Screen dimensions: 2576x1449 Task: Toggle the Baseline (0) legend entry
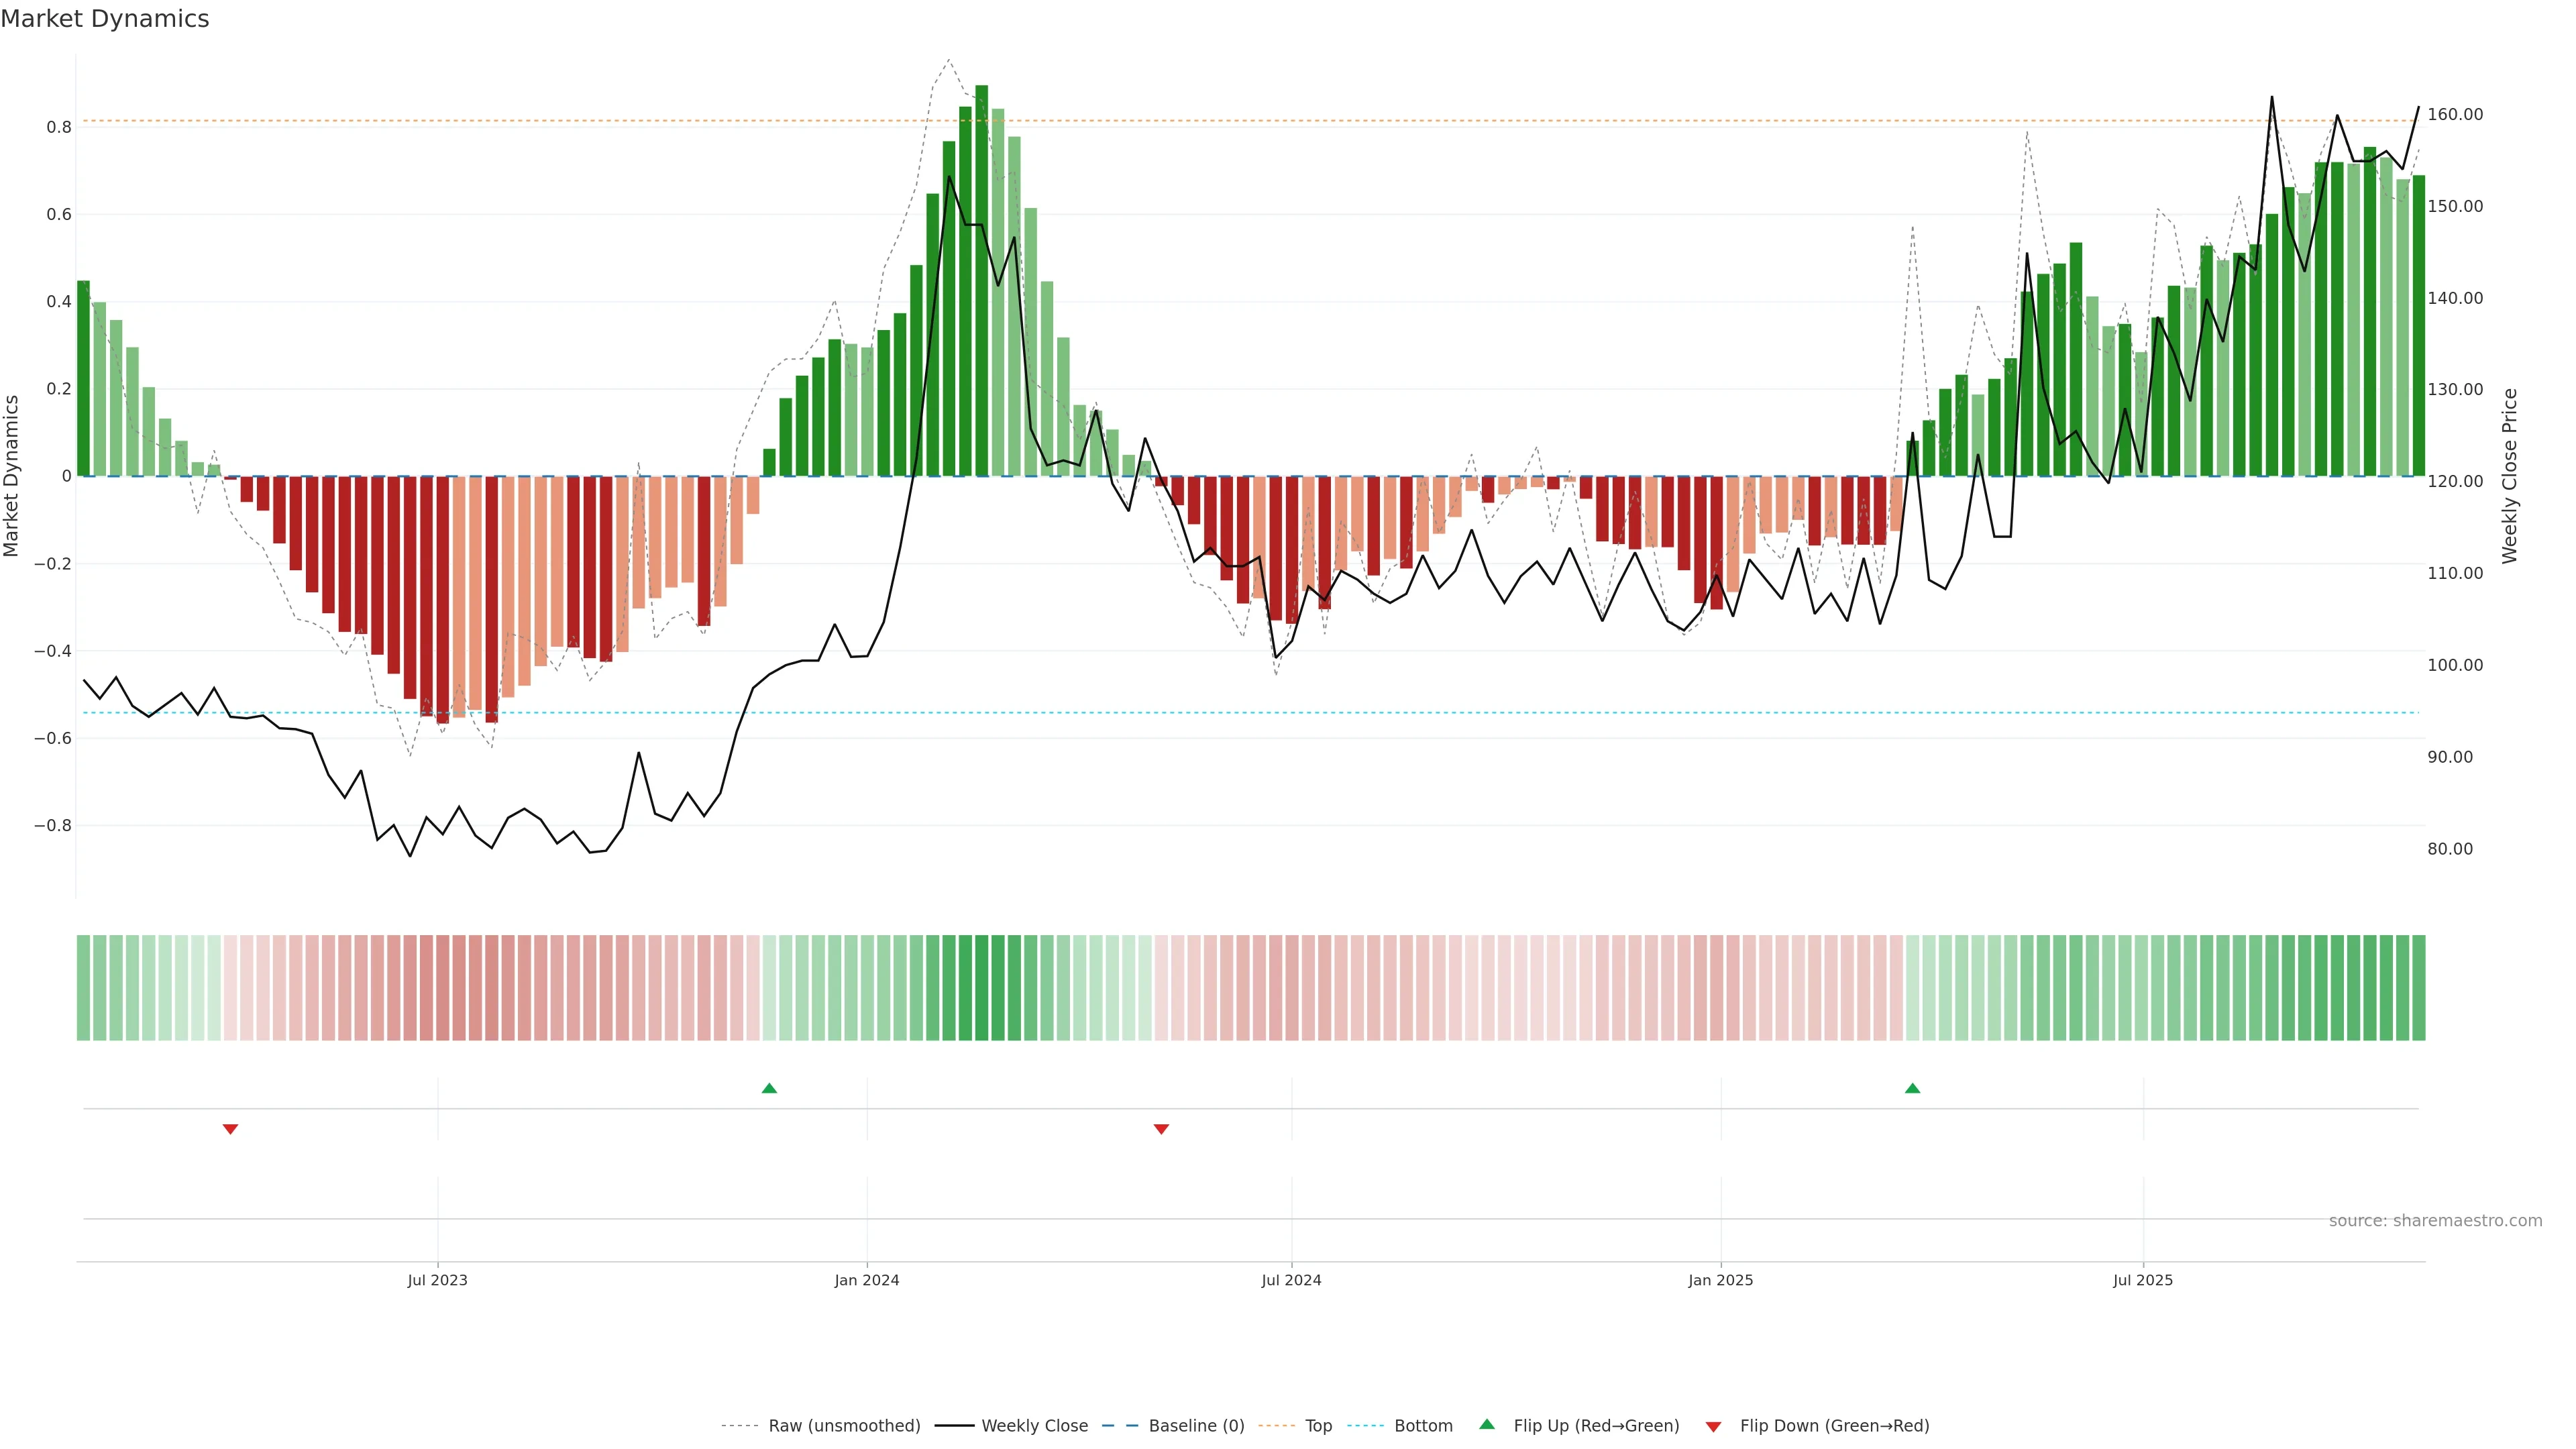[1196, 1426]
